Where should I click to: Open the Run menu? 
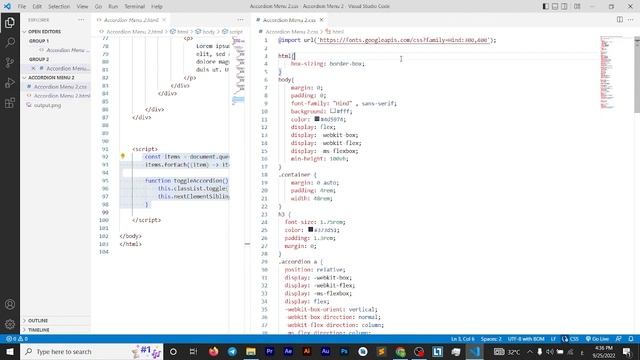(x=113, y=7)
